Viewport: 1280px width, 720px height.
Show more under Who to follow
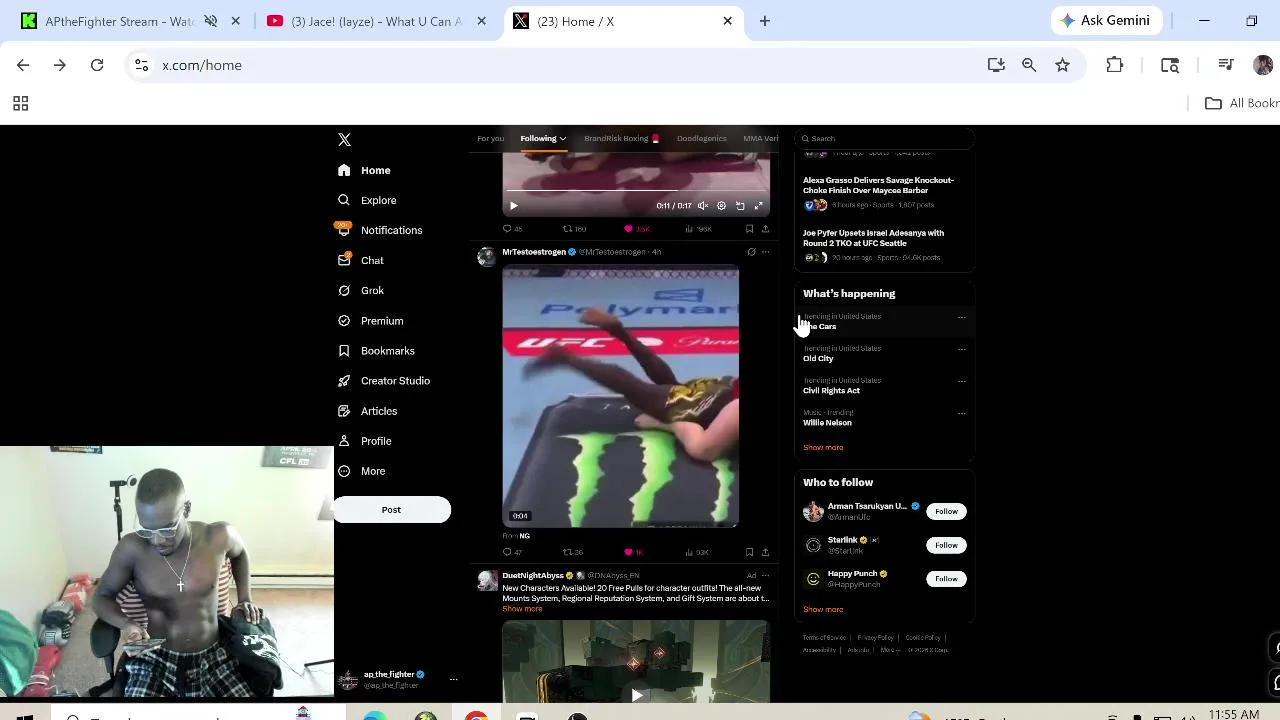pos(823,610)
